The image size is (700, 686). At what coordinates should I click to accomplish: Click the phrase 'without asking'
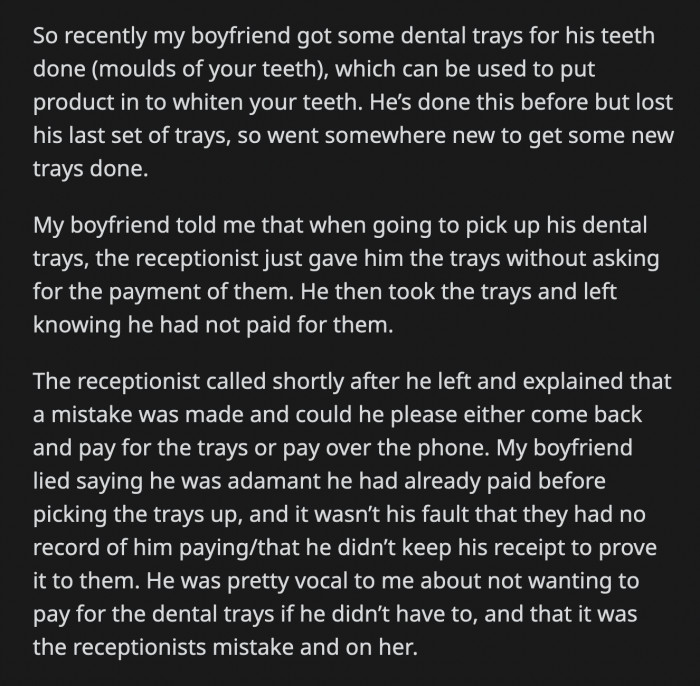[x=582, y=258]
